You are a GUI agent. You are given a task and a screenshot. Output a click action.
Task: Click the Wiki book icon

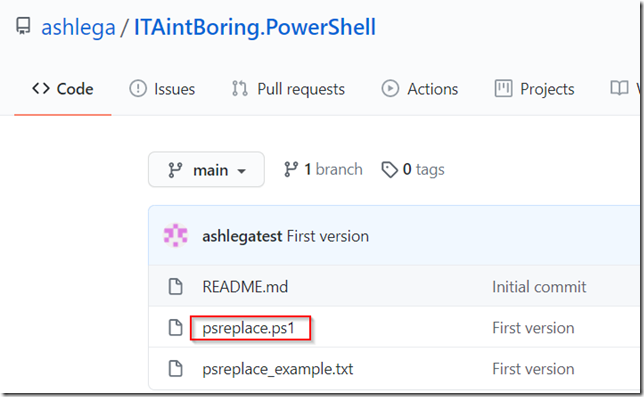(x=619, y=88)
